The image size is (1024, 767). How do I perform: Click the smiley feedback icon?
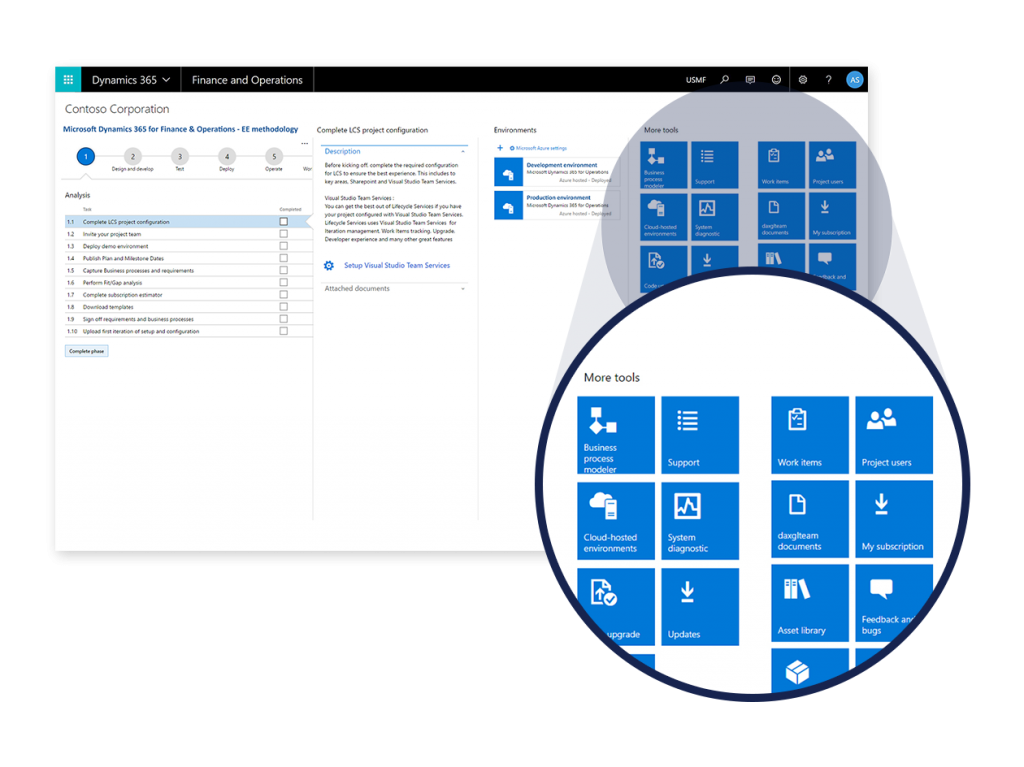coord(776,80)
